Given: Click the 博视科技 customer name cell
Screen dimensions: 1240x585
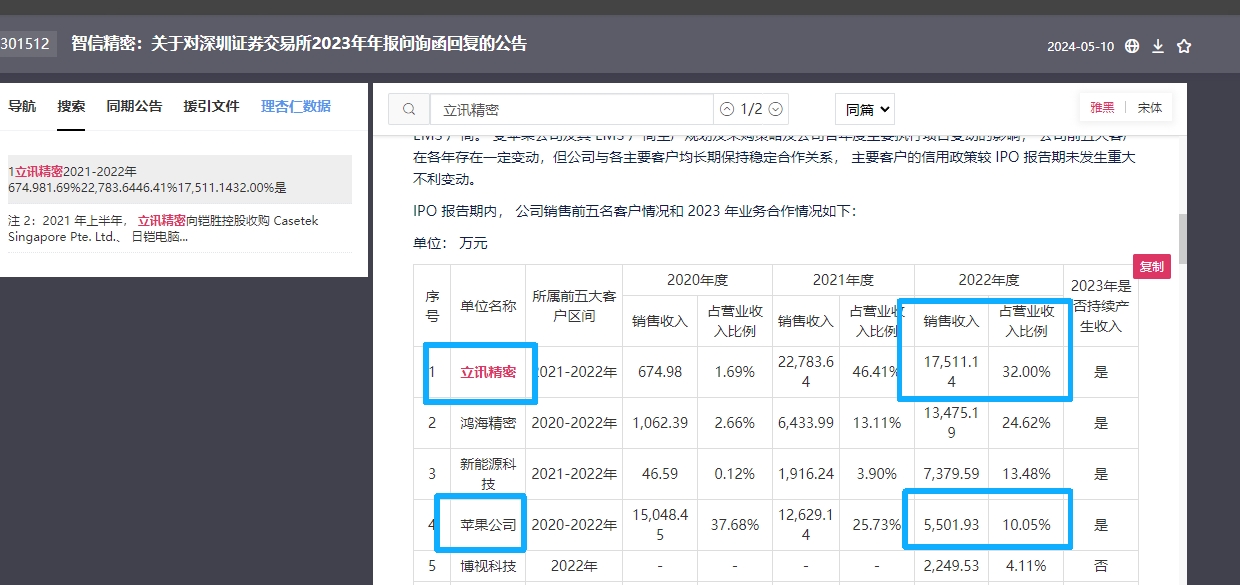Looking at the screenshot, I should pos(488,566).
